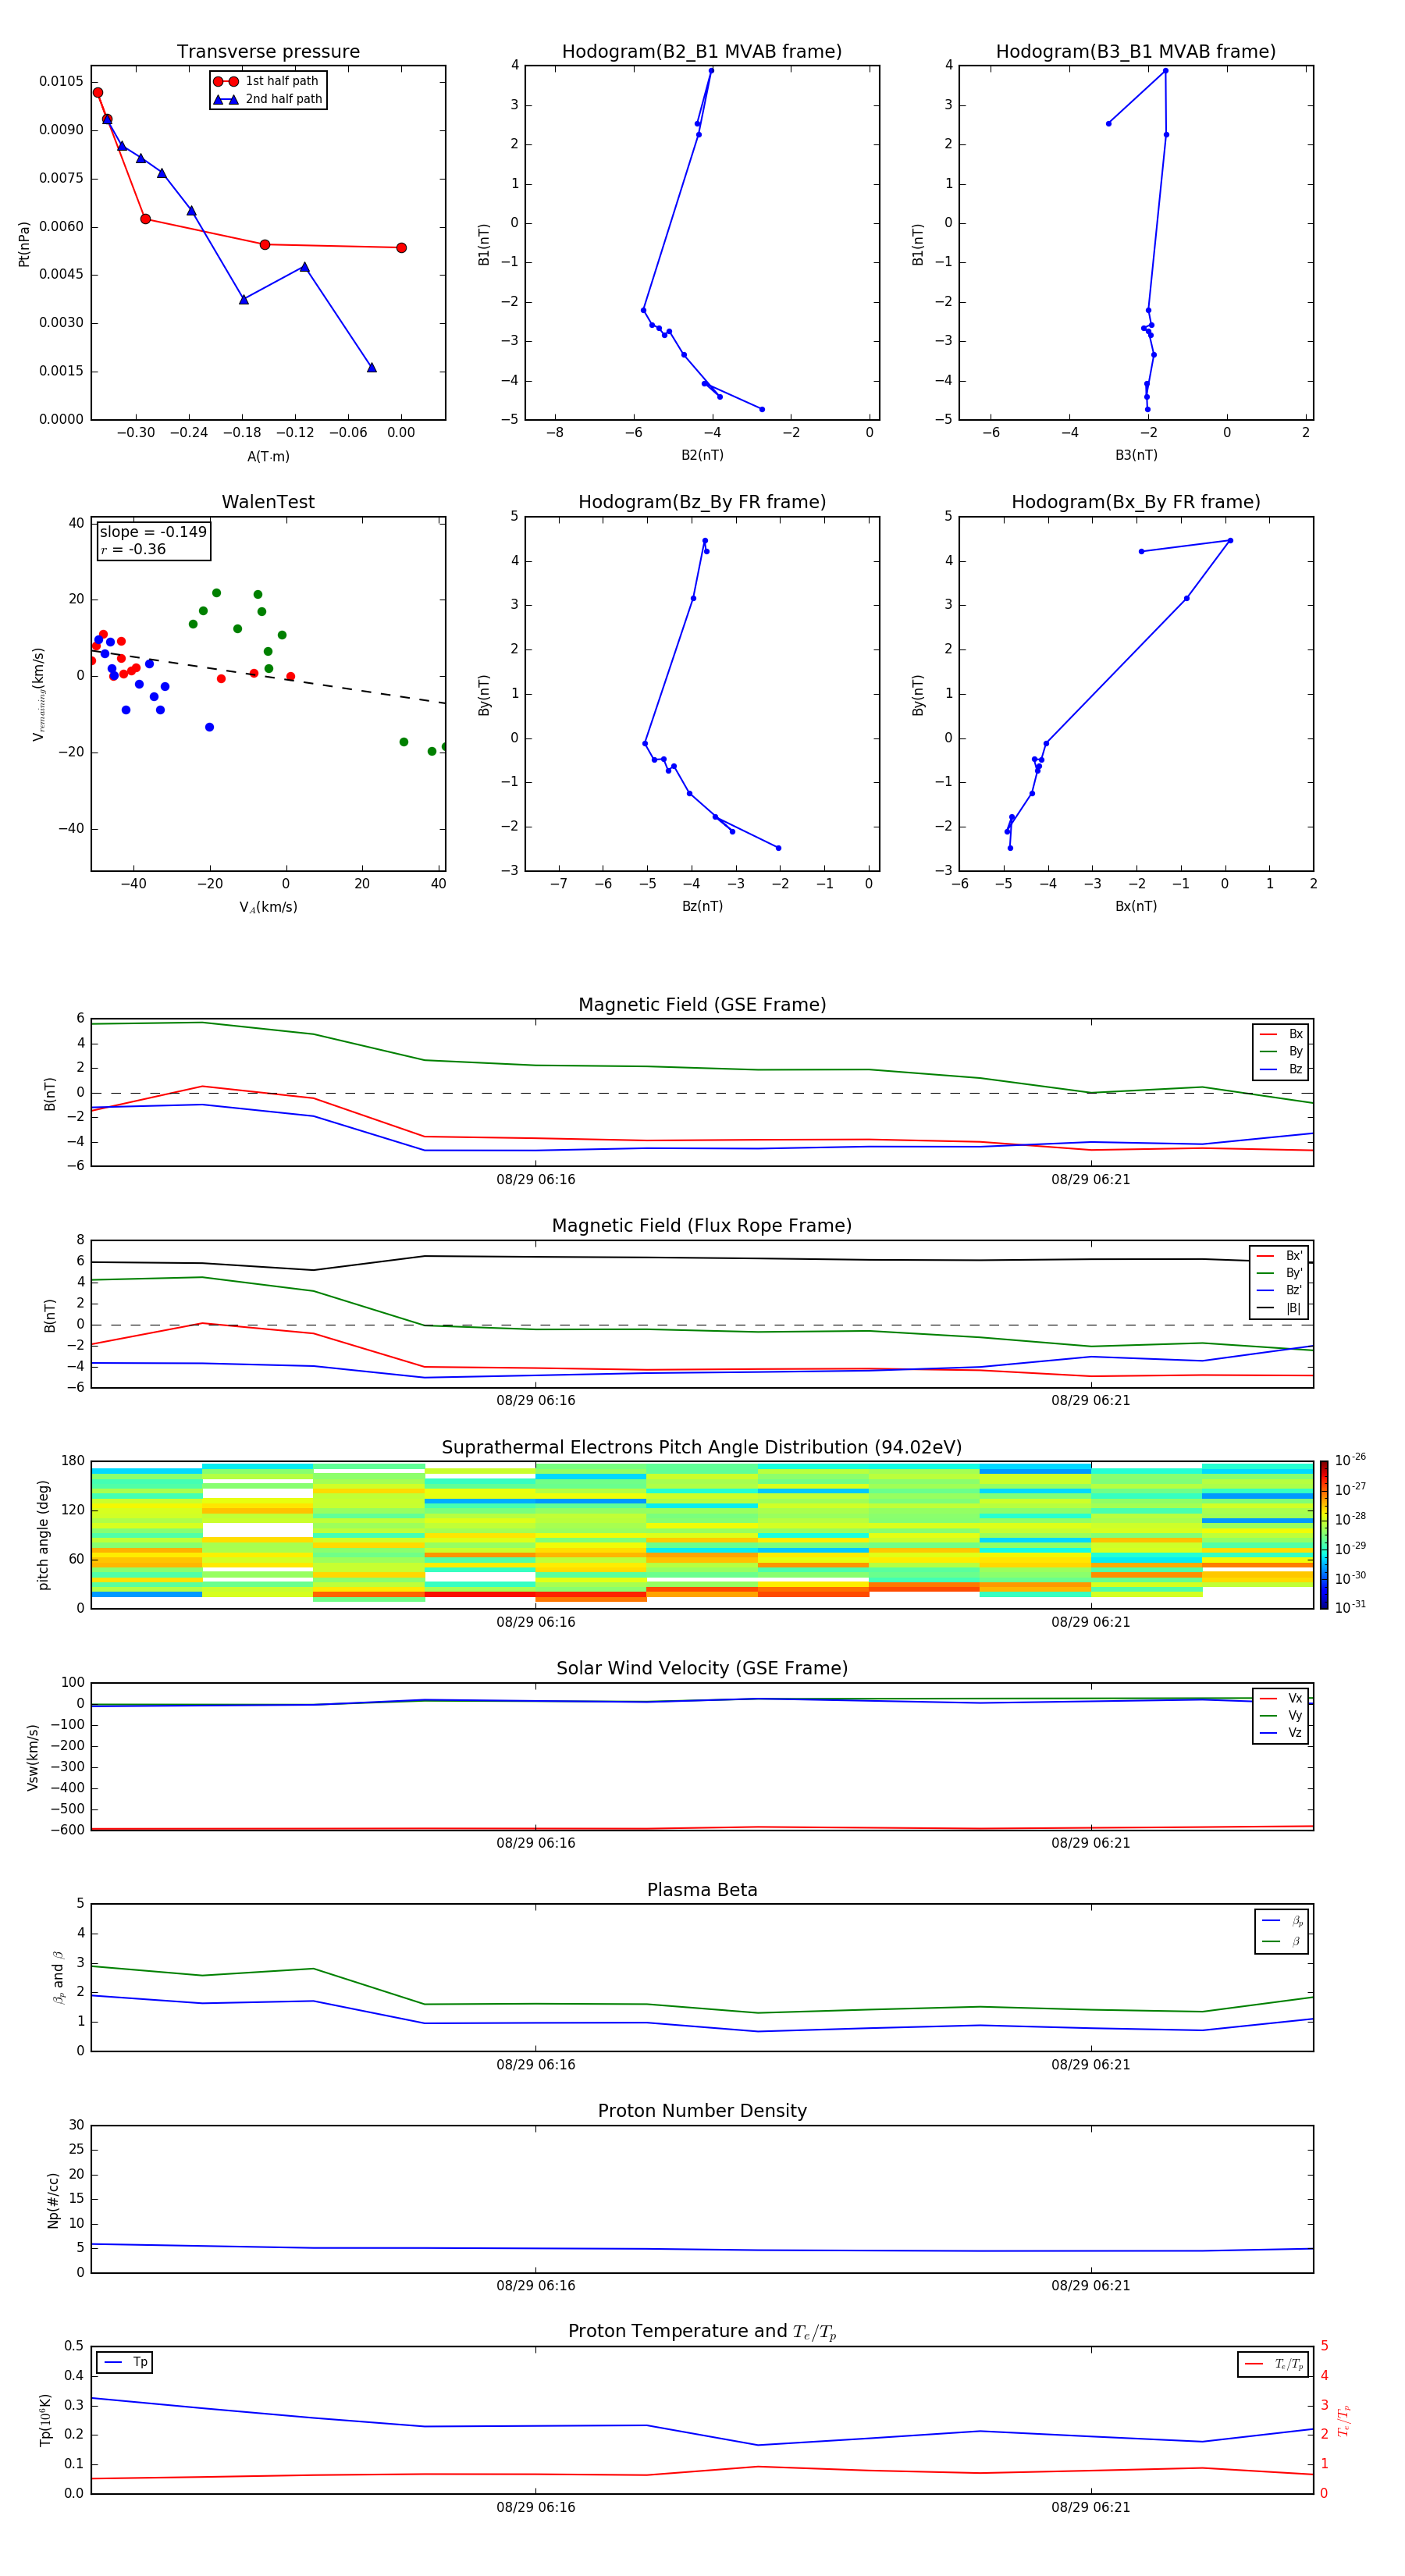Click the '1st half path' legend entry

[x=267, y=81]
